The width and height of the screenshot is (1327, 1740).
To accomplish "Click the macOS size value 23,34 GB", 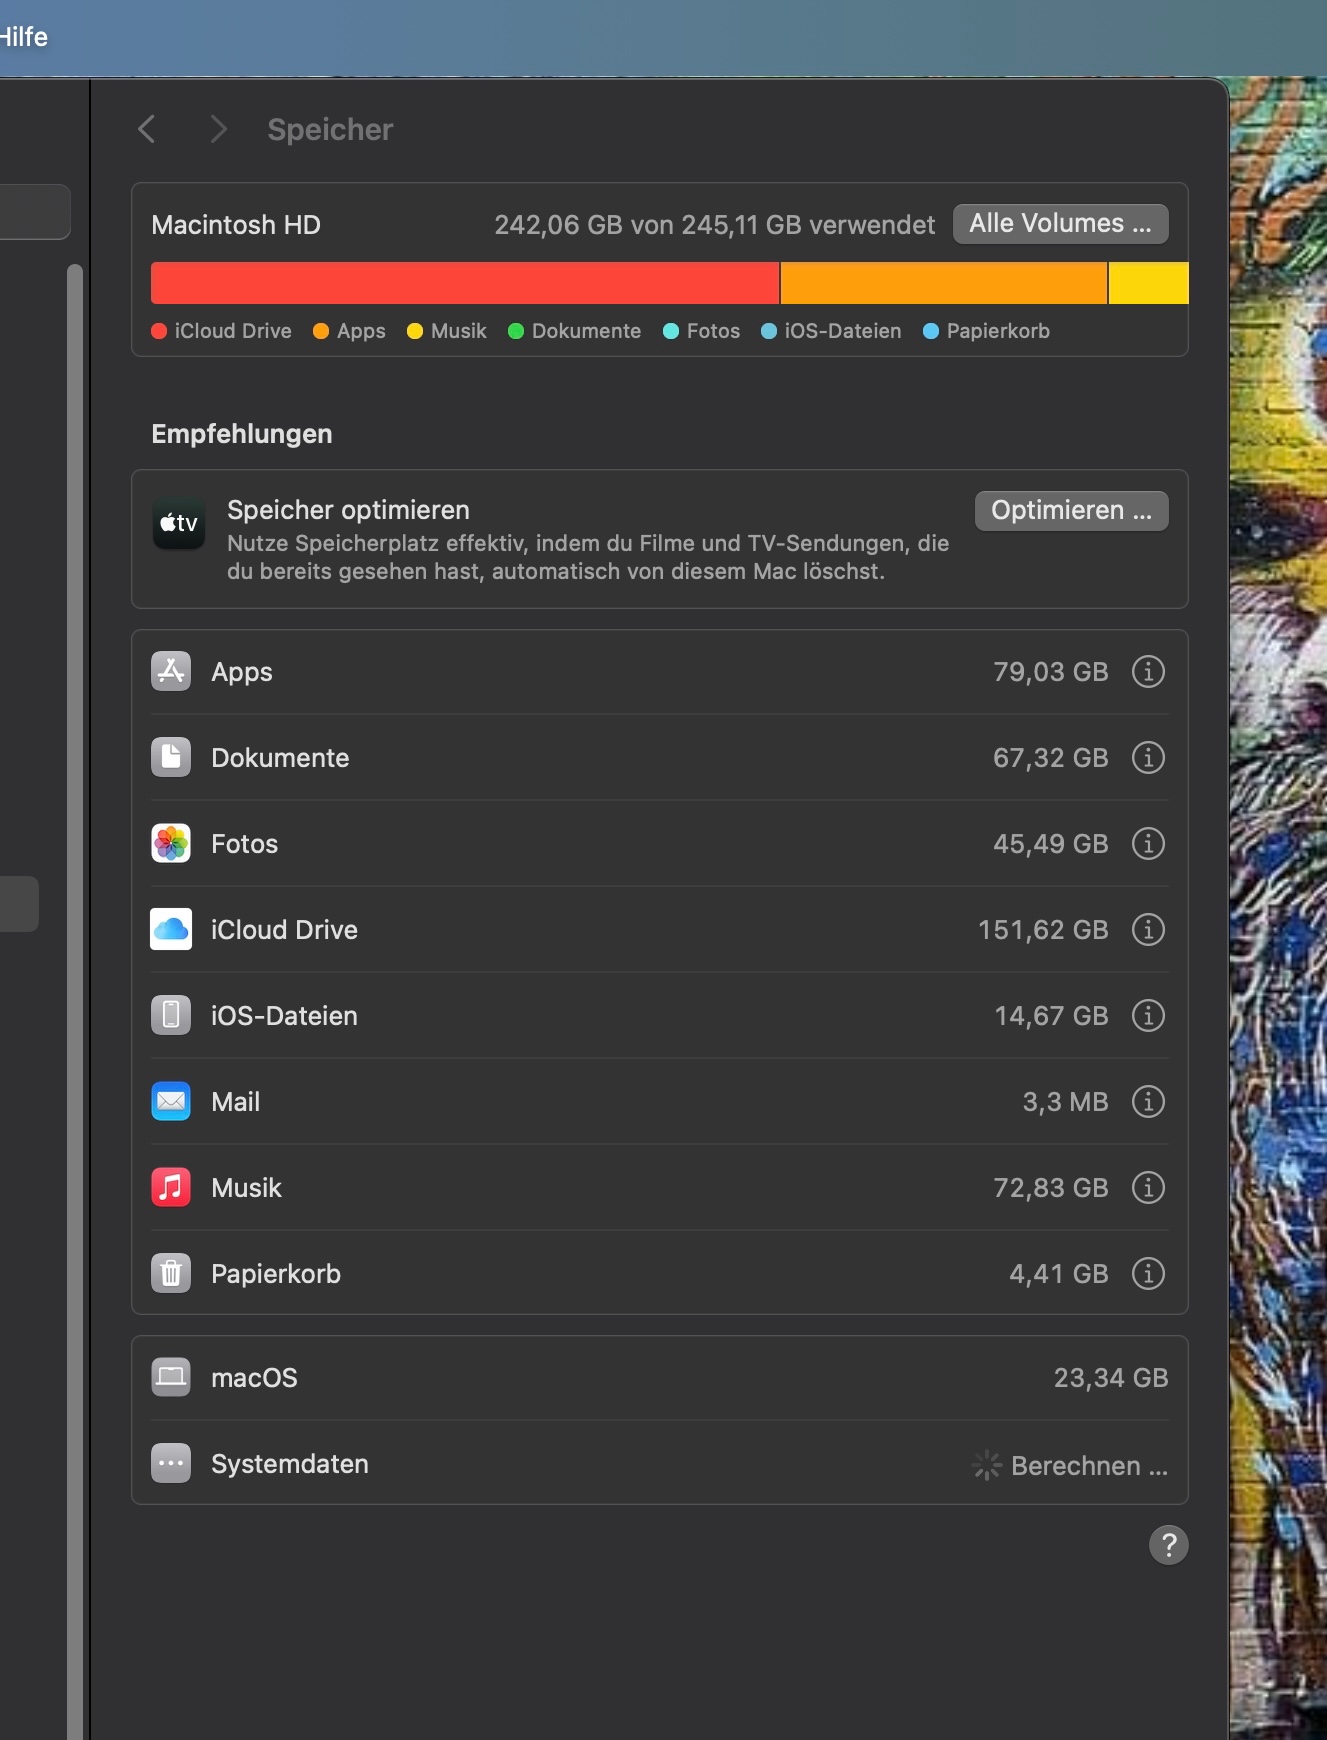I will (x=1111, y=1378).
